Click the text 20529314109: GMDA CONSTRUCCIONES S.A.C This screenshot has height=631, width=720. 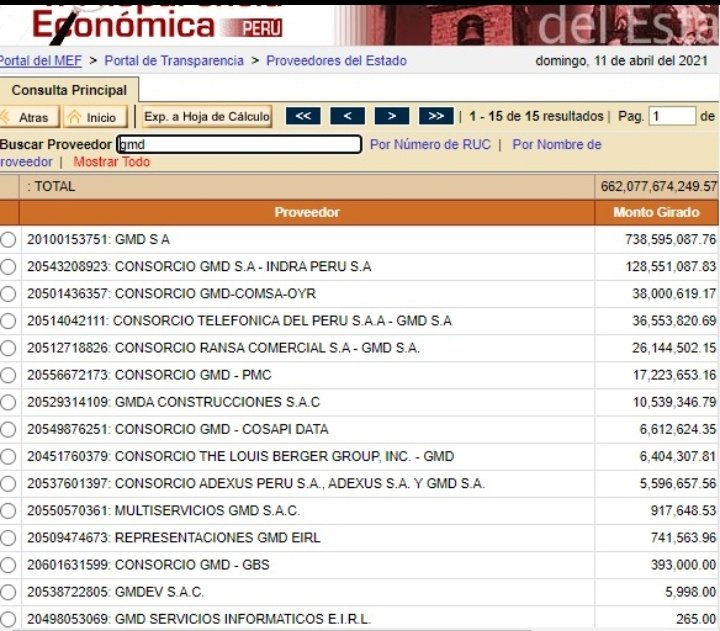tap(173, 402)
